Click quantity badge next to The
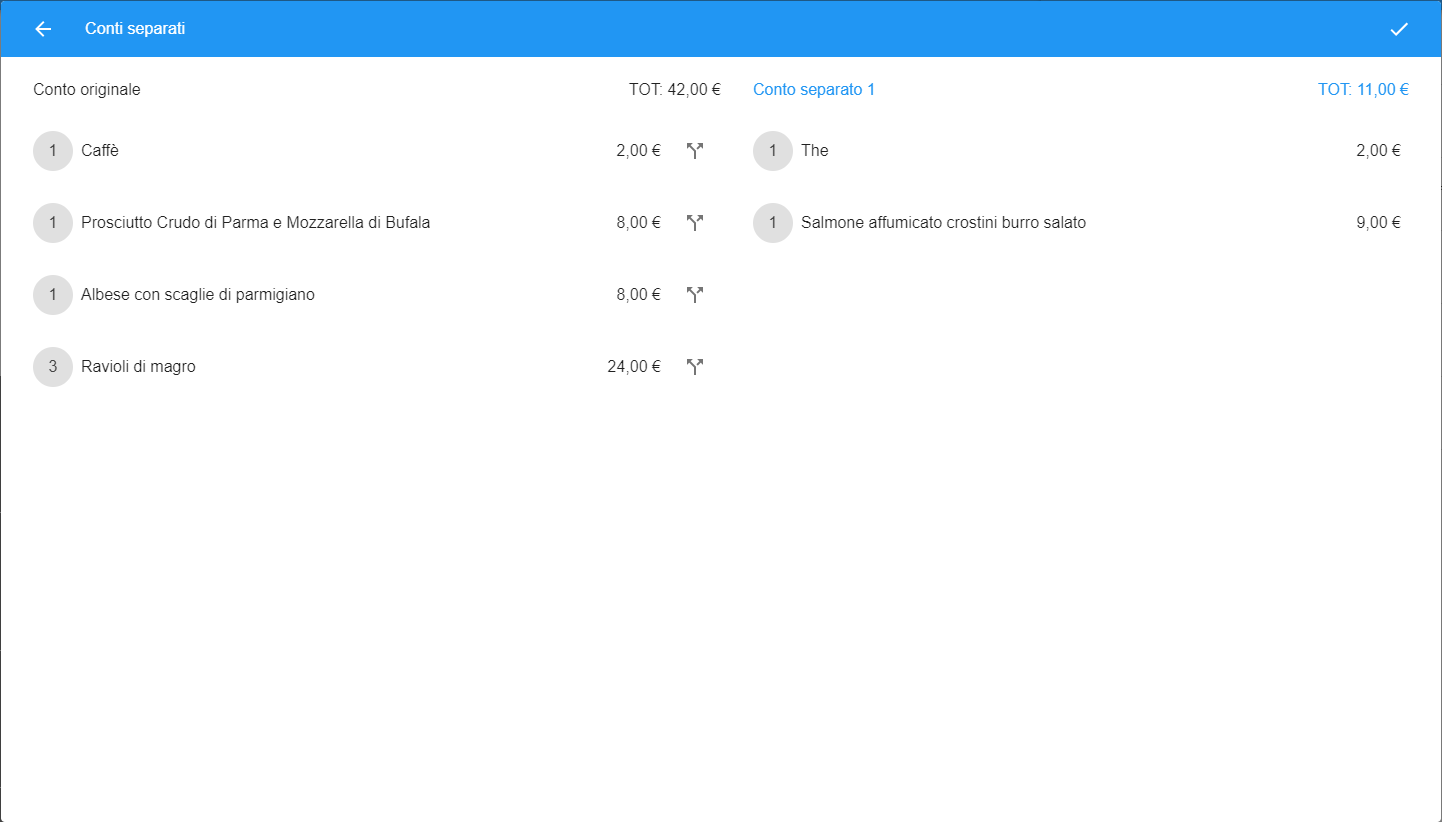This screenshot has height=822, width=1442. click(773, 151)
